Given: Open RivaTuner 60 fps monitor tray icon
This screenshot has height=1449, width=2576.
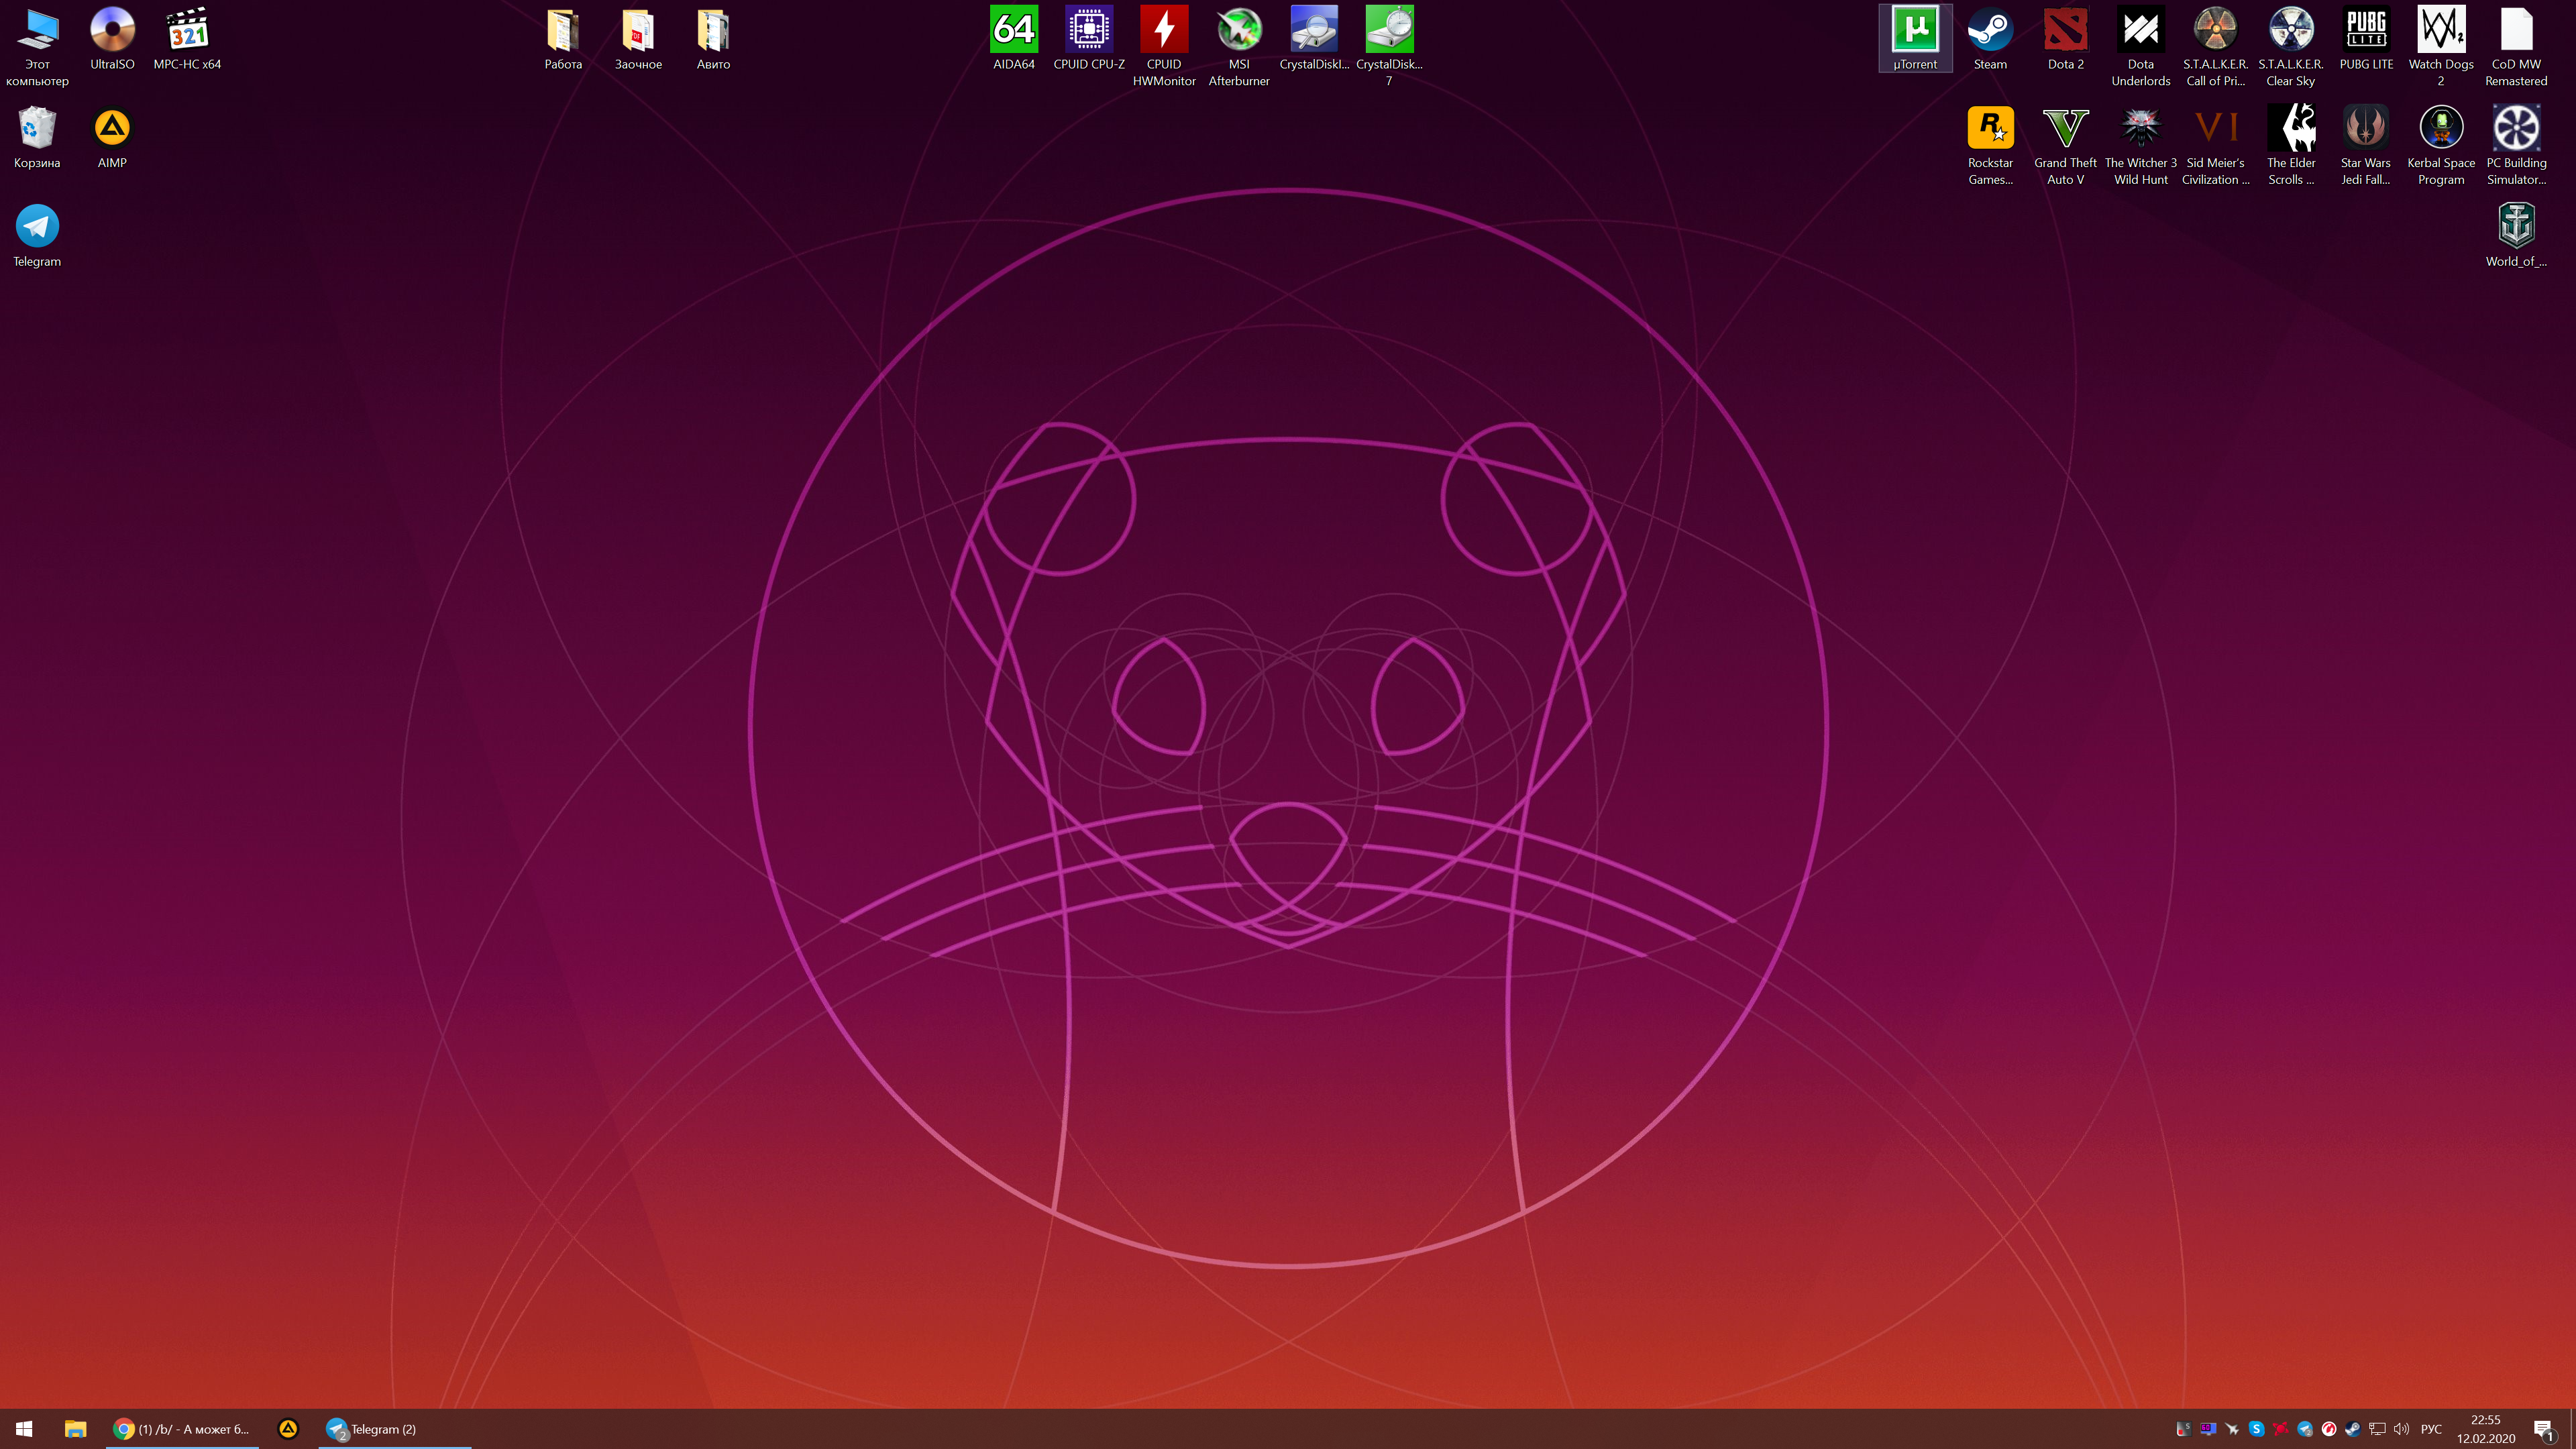Looking at the screenshot, I should point(2208,1429).
